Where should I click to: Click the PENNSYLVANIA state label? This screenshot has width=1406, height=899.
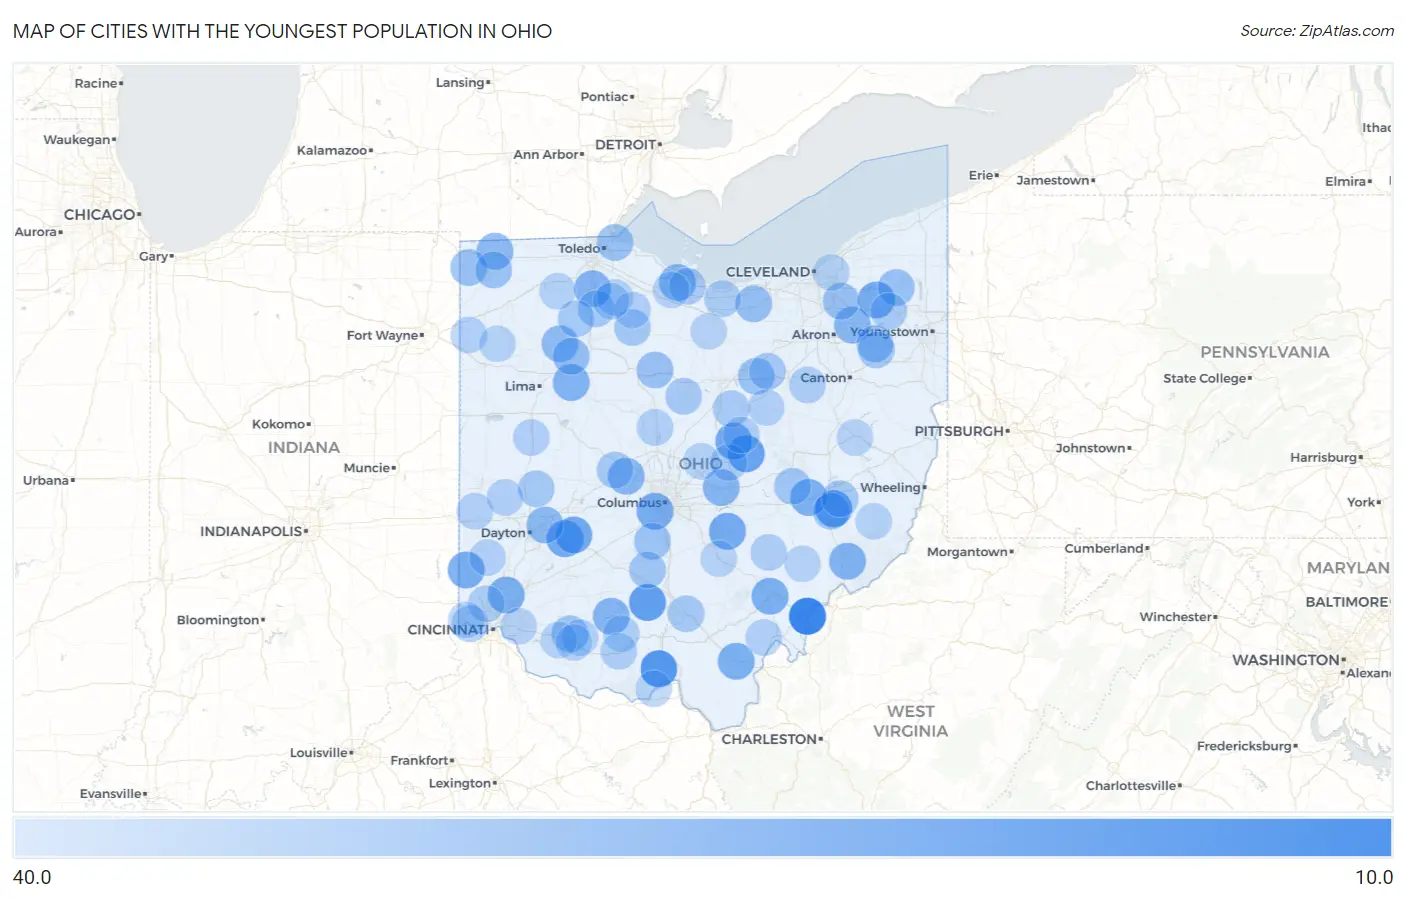[1265, 352]
